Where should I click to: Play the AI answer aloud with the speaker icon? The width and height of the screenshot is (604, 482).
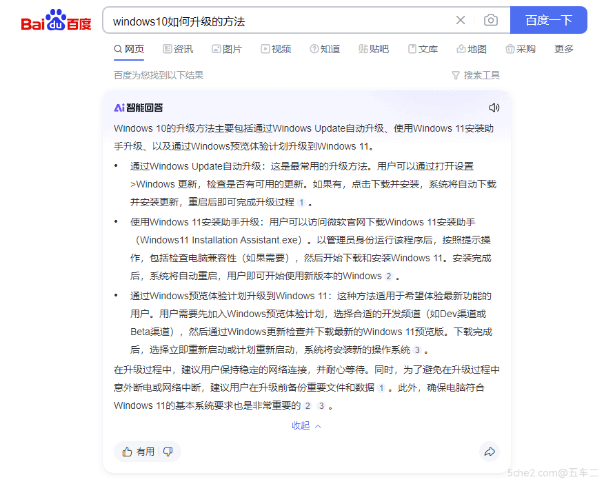494,108
